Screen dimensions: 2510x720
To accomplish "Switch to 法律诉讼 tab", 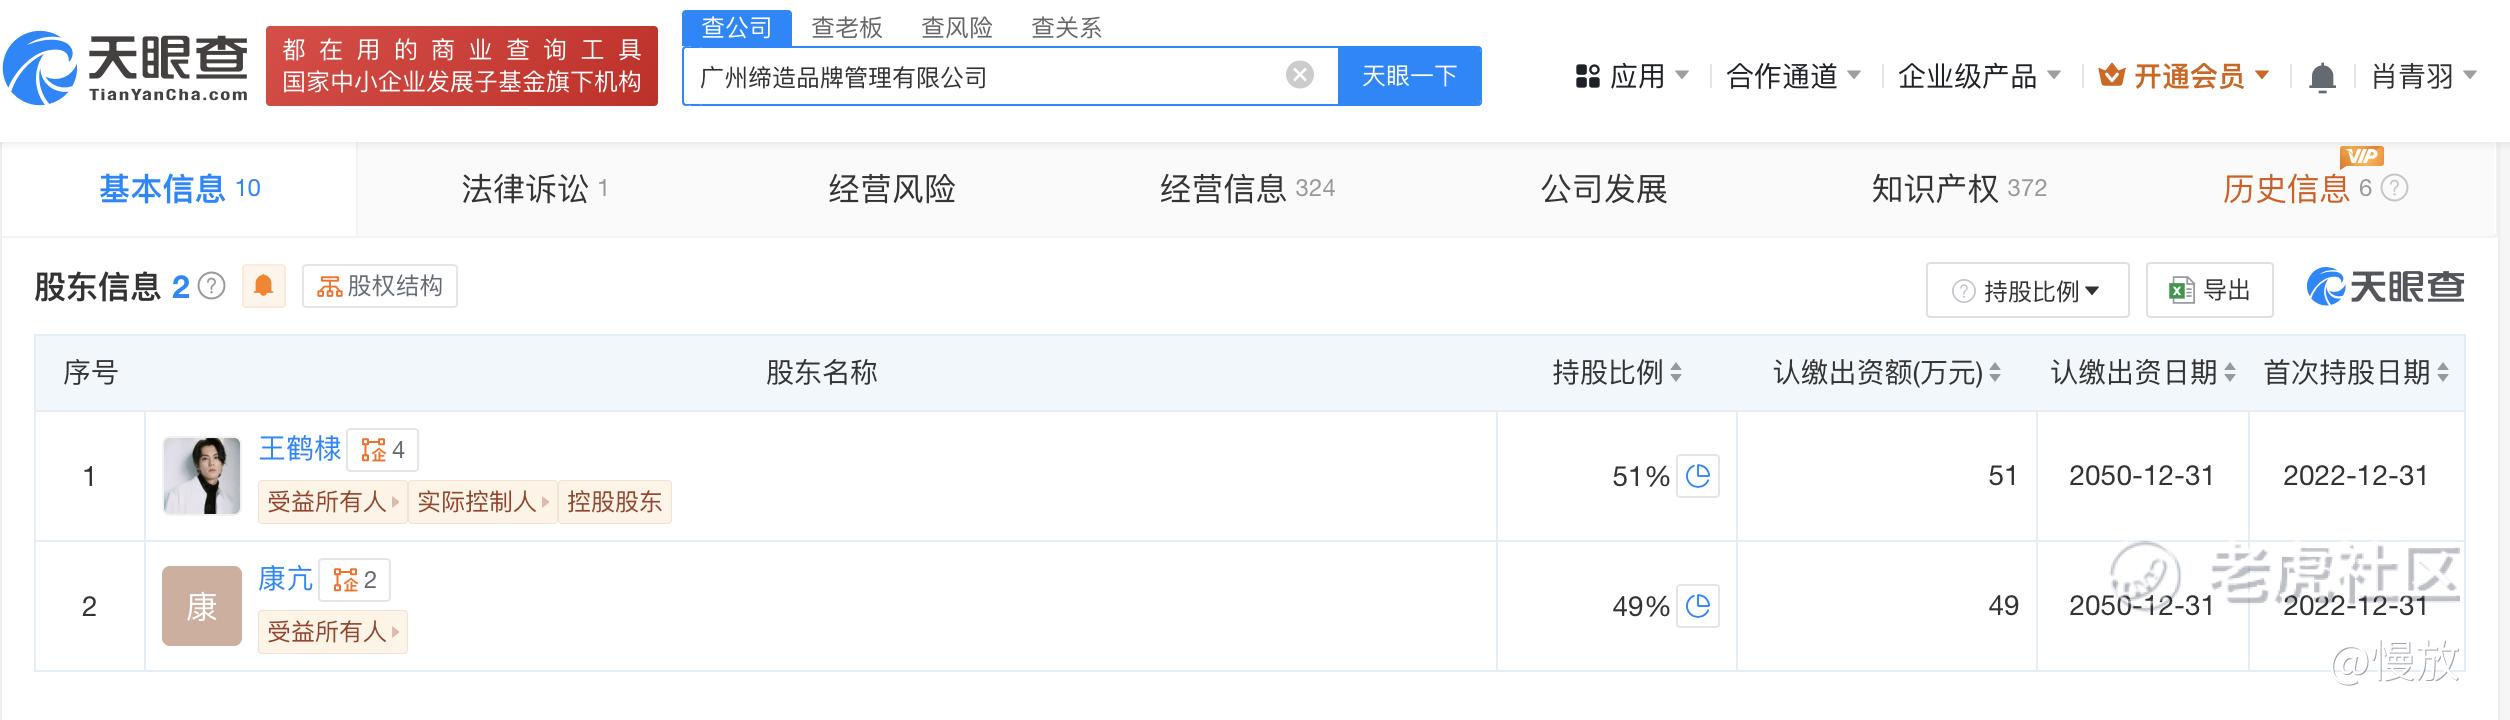I will (x=535, y=189).
